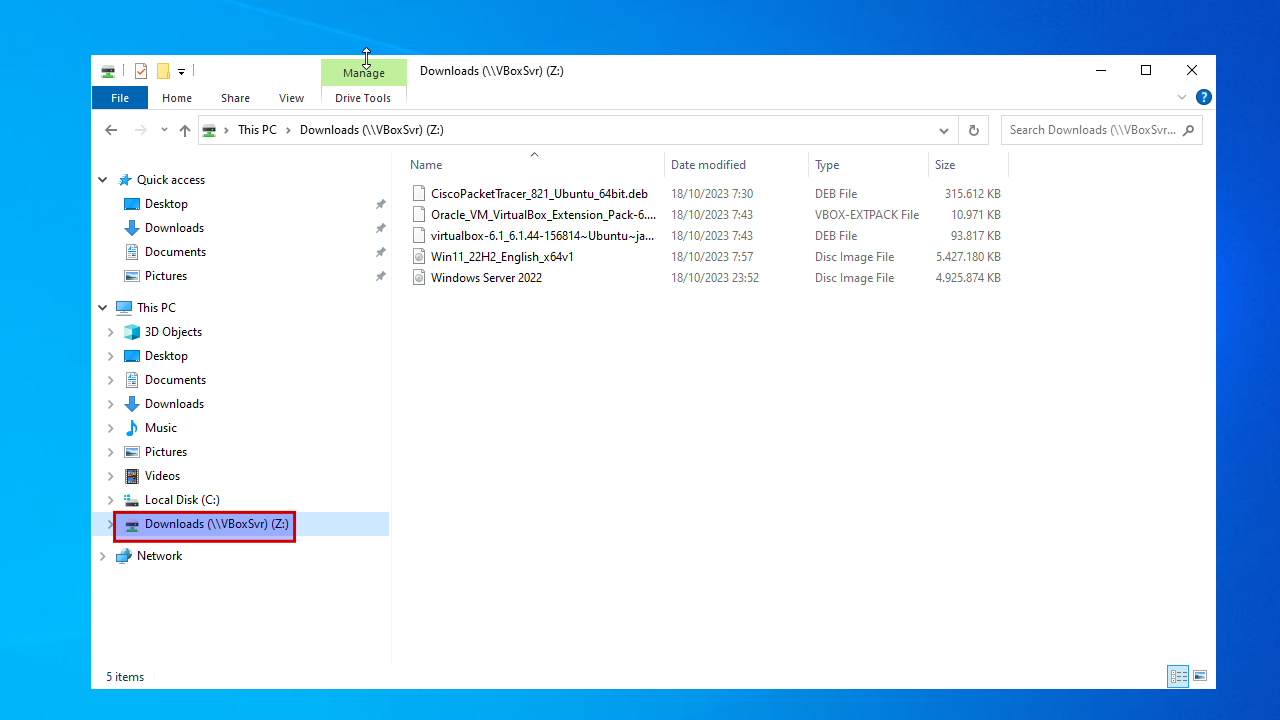Image resolution: width=1280 pixels, height=720 pixels.
Task: Switch to Details view icon
Action: coord(1178,676)
